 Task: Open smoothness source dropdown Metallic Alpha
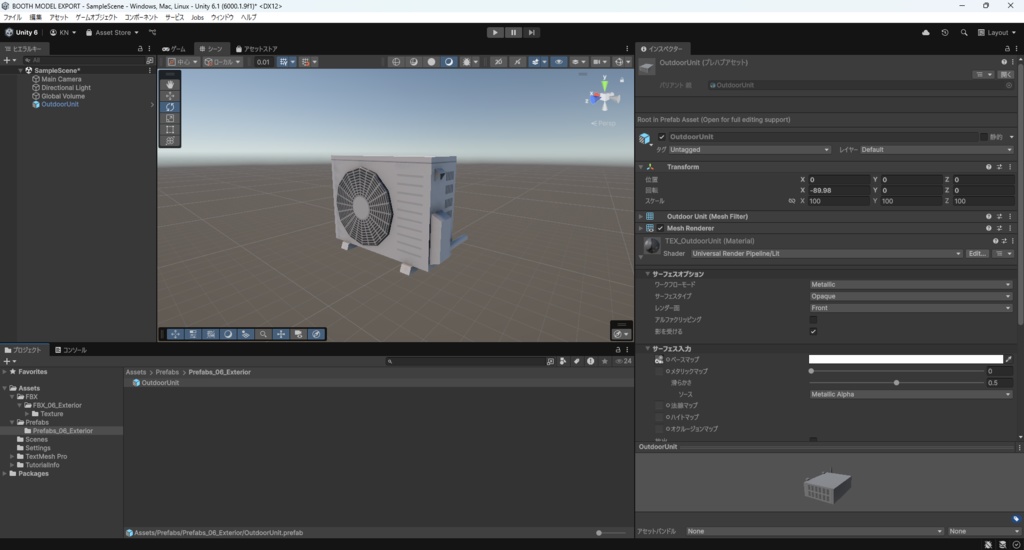tap(910, 395)
